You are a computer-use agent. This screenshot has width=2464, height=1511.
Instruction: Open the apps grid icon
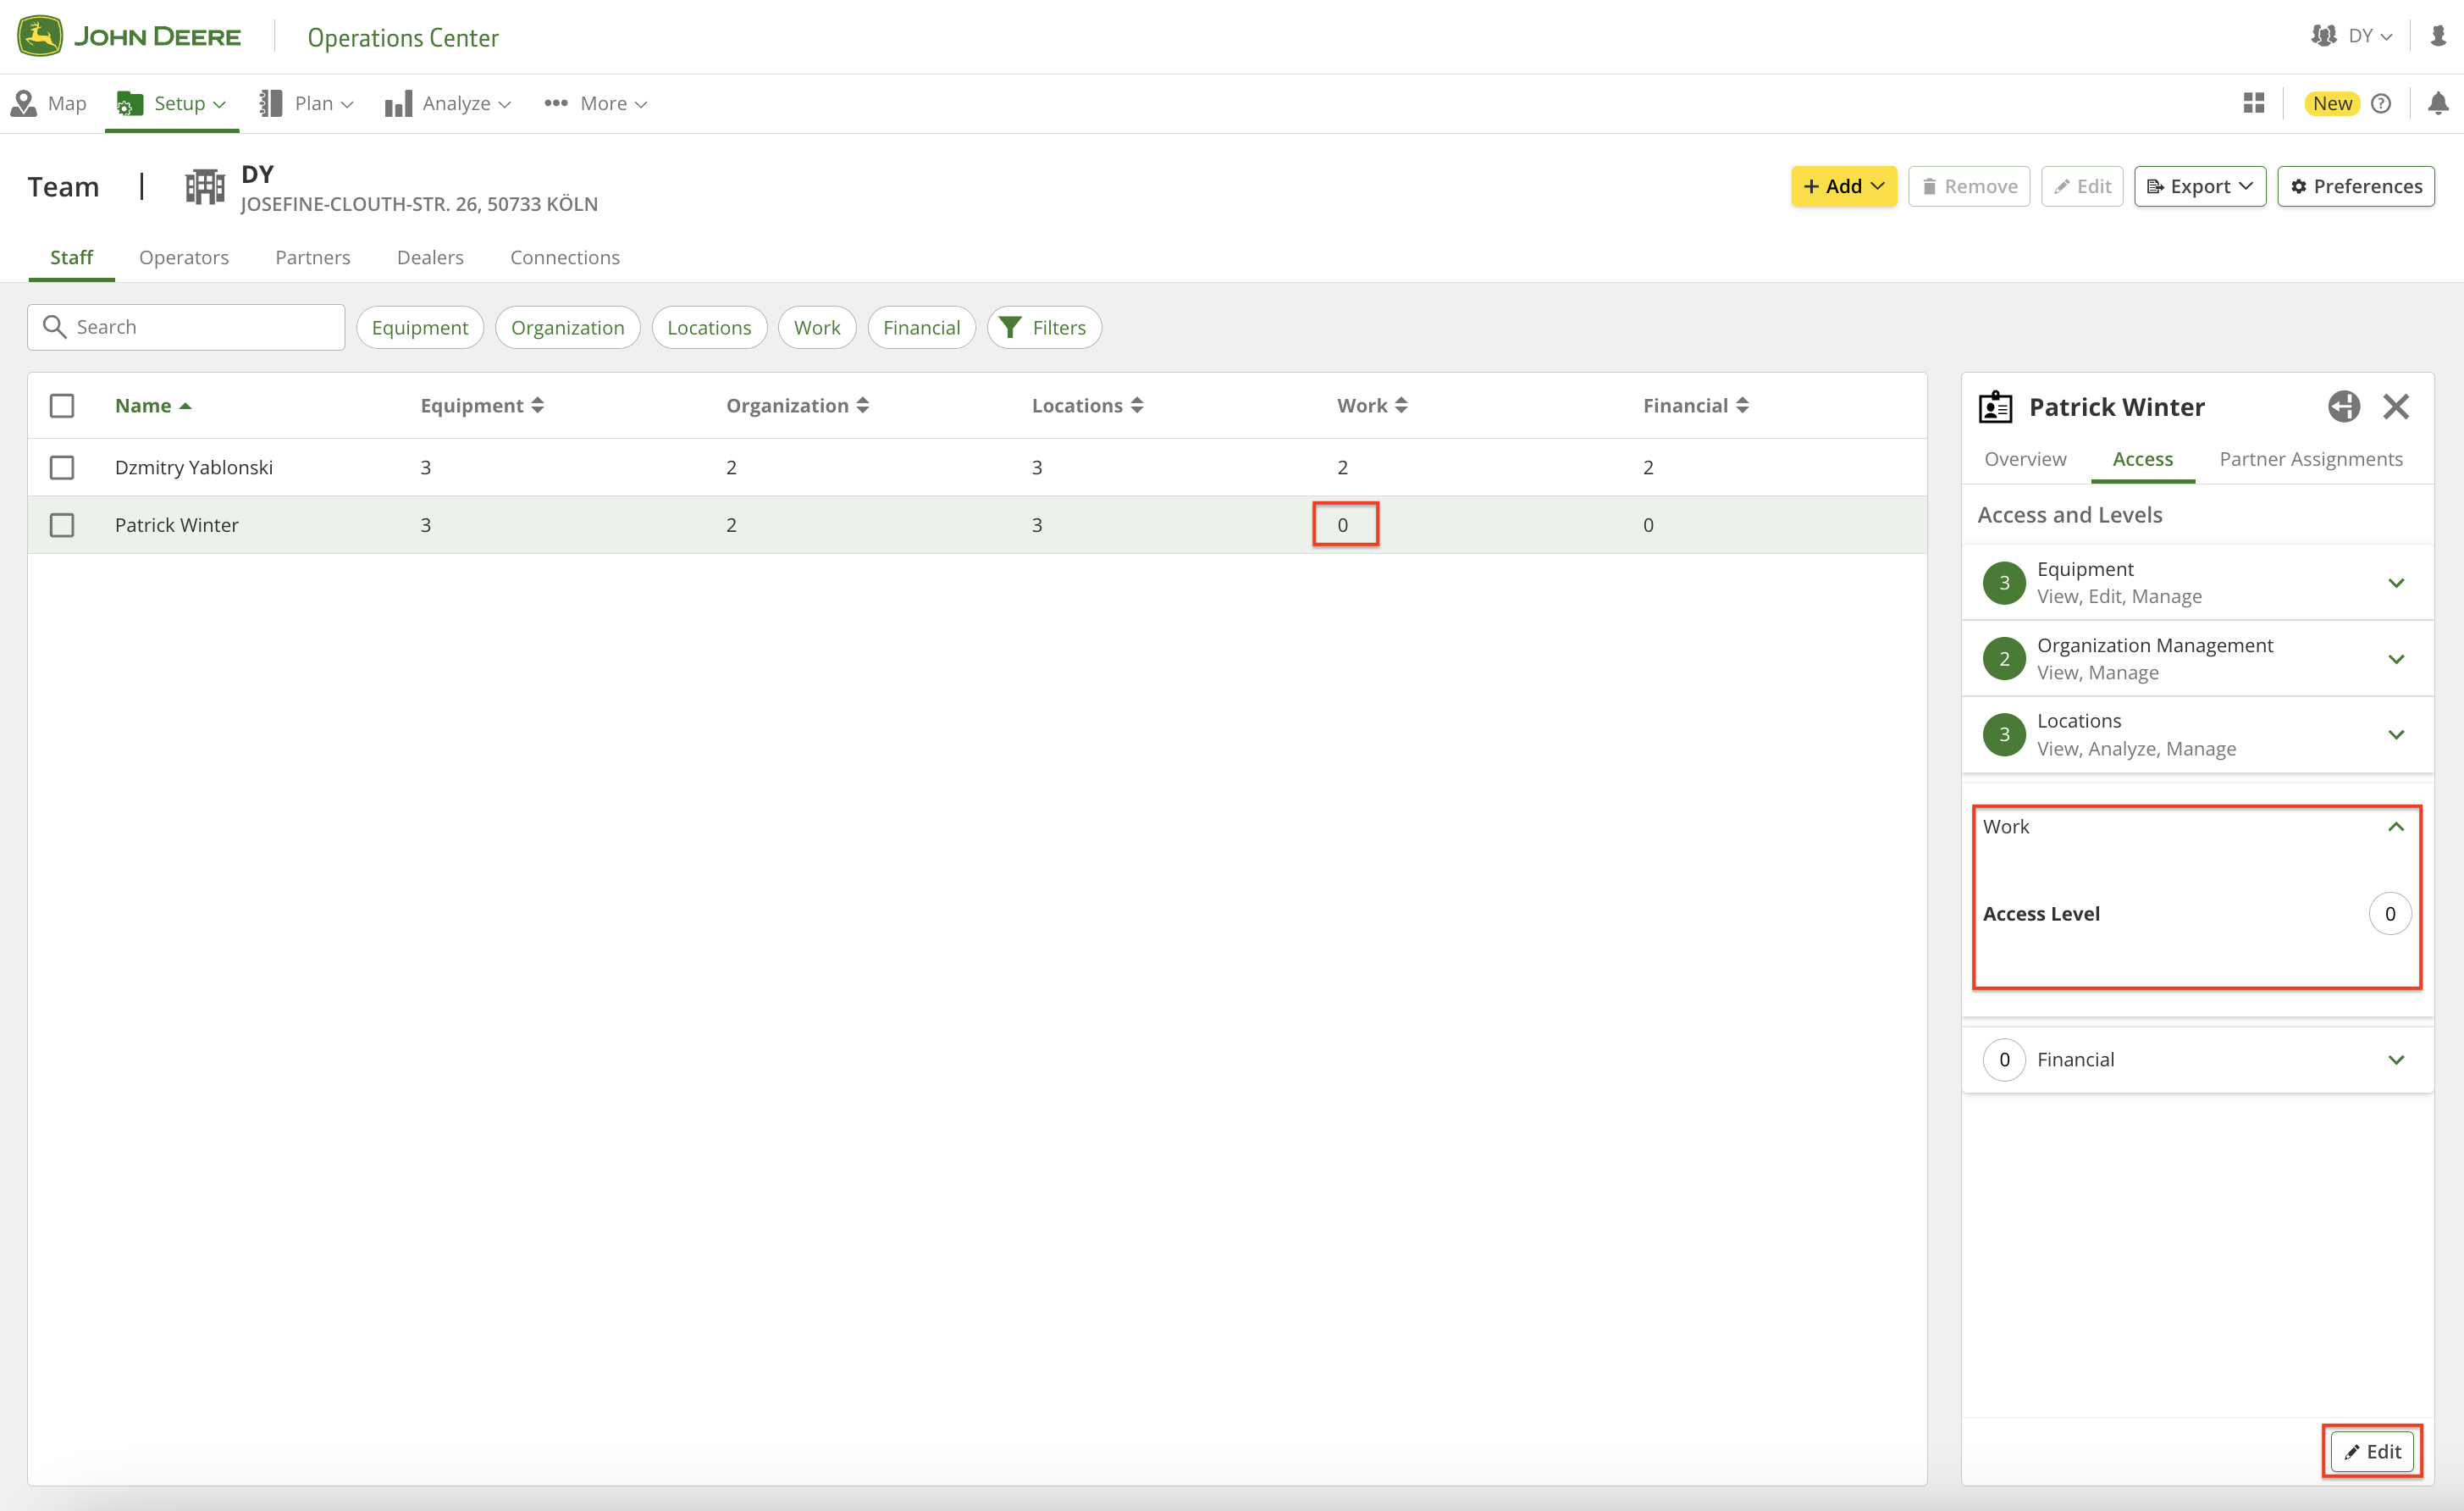click(2253, 103)
